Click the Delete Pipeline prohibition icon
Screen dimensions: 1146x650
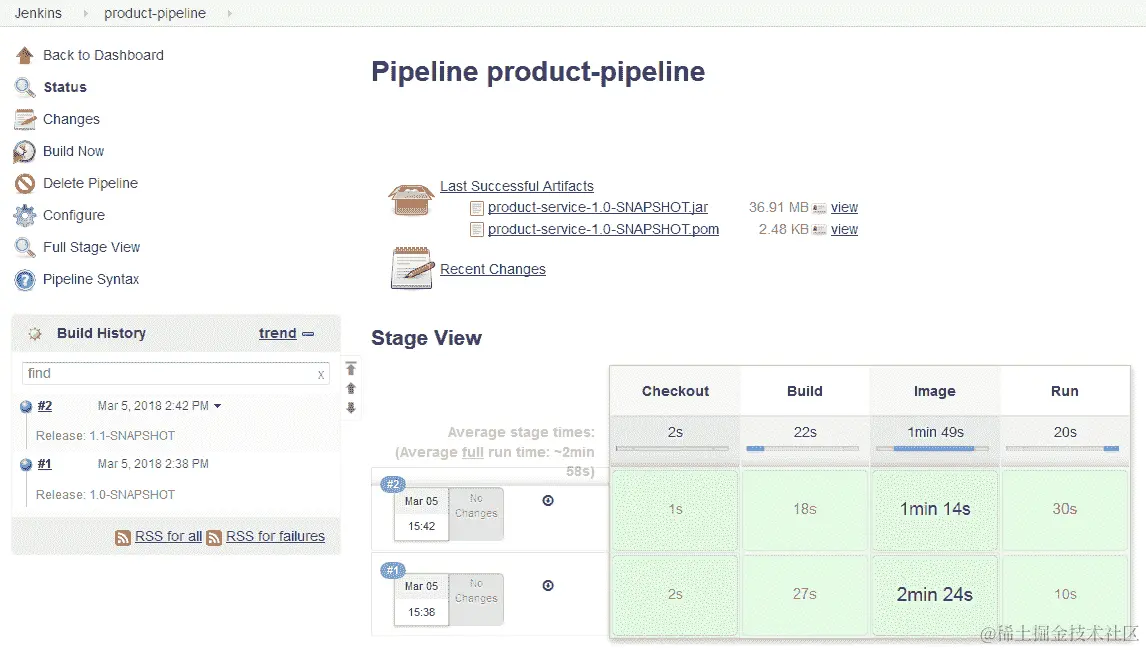[25, 183]
